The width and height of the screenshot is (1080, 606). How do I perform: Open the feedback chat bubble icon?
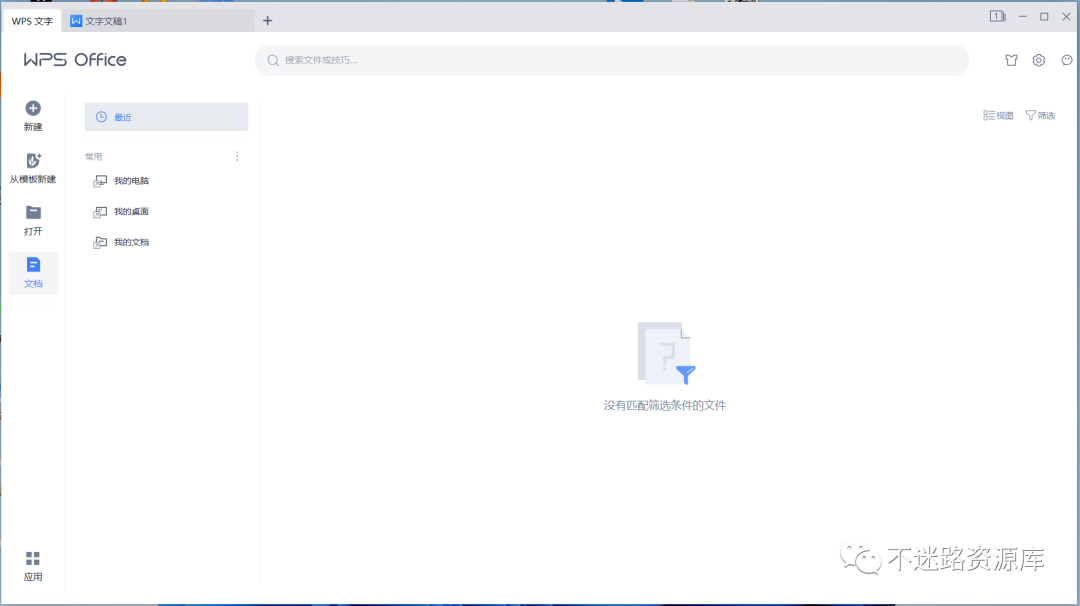[1065, 60]
